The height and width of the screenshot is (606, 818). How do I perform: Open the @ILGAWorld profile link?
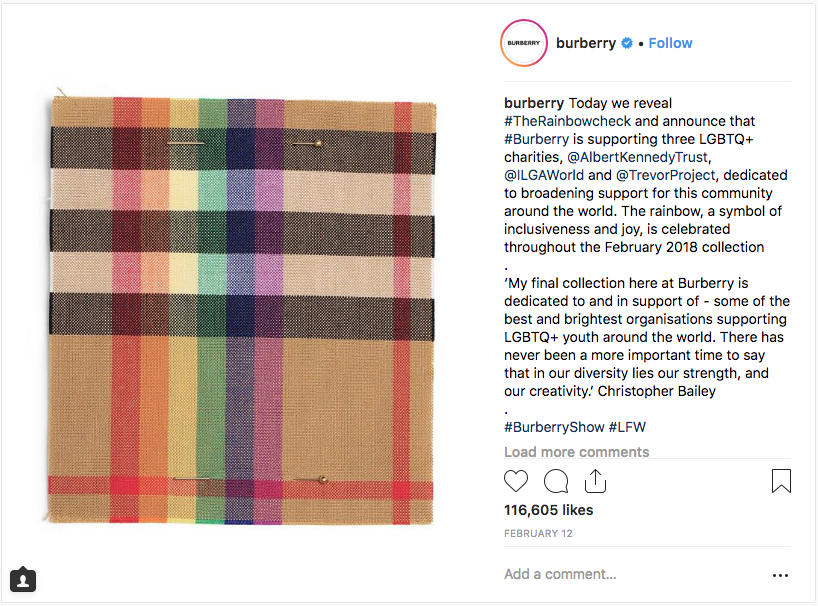pos(546,174)
